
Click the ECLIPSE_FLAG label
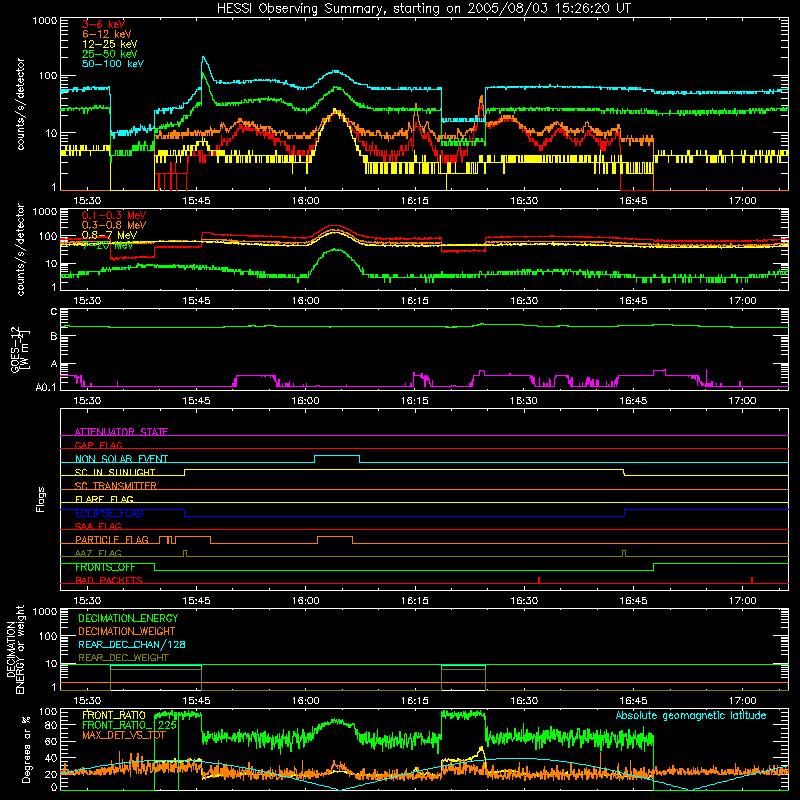pos(109,513)
